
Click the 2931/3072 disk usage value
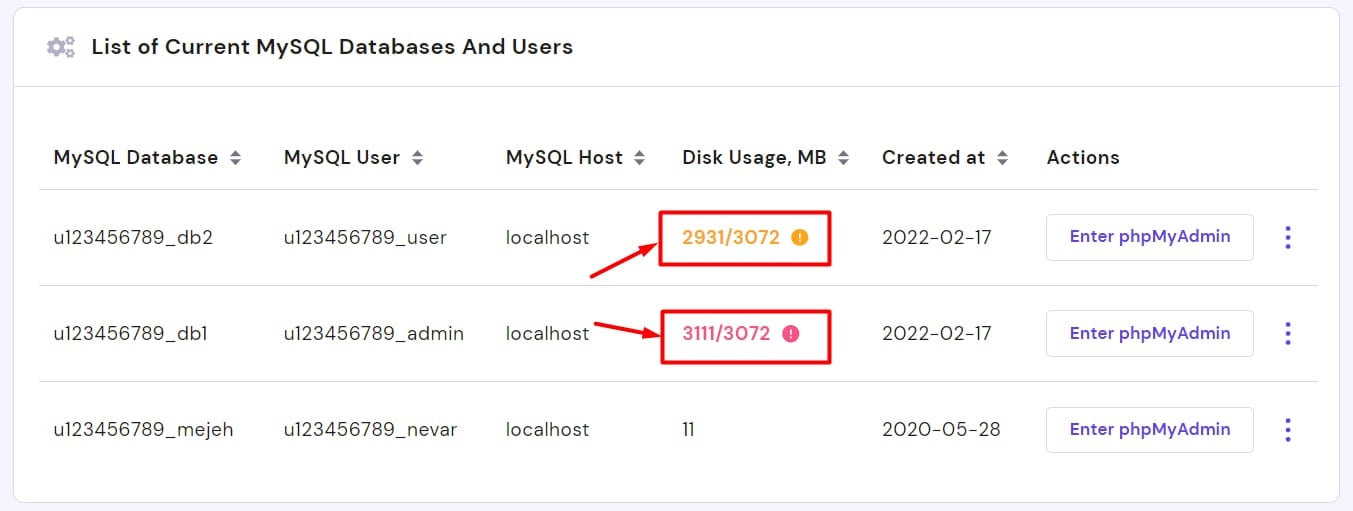pyautogui.click(x=730, y=238)
